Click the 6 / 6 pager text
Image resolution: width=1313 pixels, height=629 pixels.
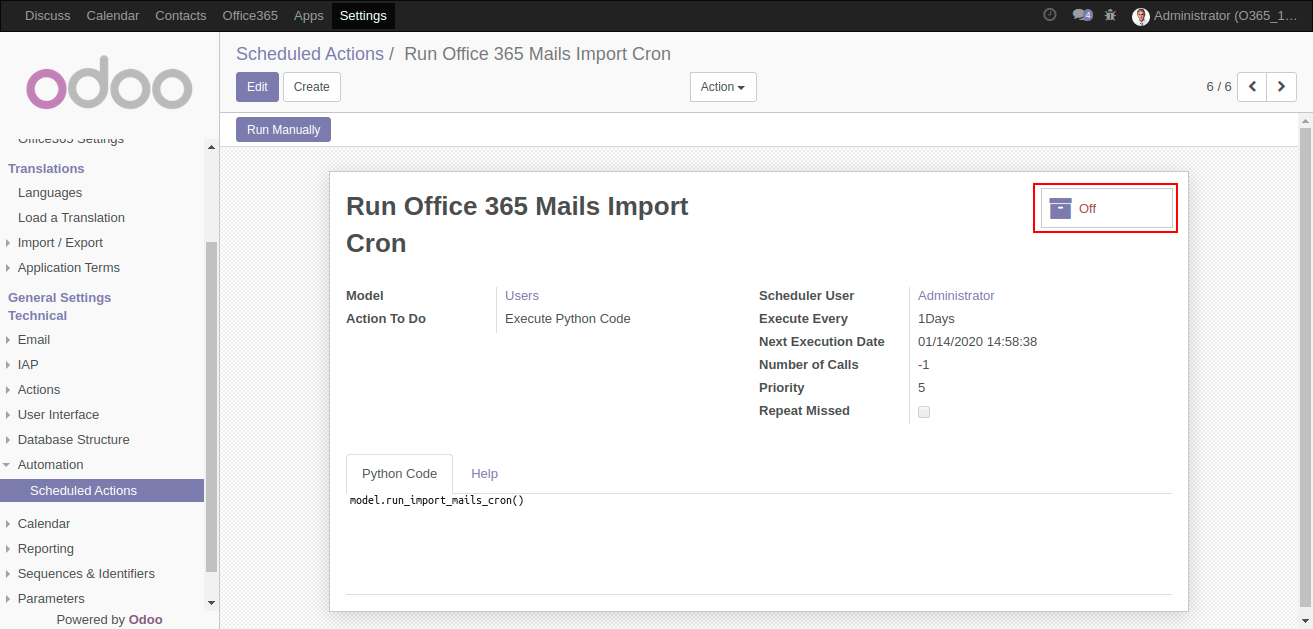tap(1219, 87)
